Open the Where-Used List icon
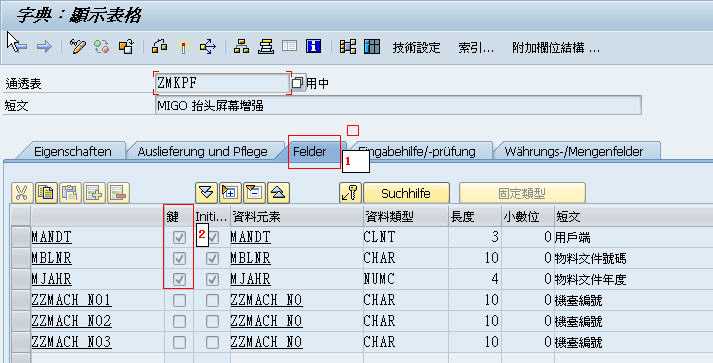This screenshot has height=363, width=713. tap(208, 46)
